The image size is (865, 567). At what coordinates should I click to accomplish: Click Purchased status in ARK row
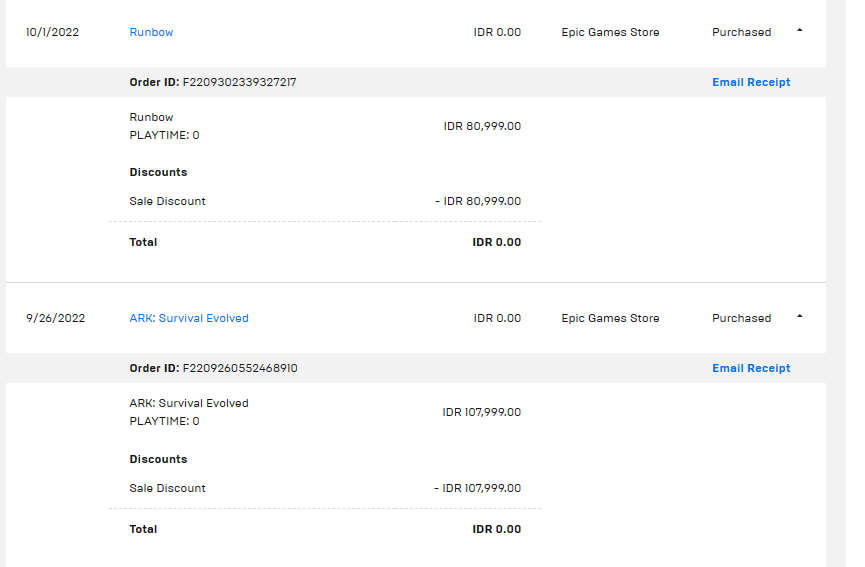tap(741, 318)
